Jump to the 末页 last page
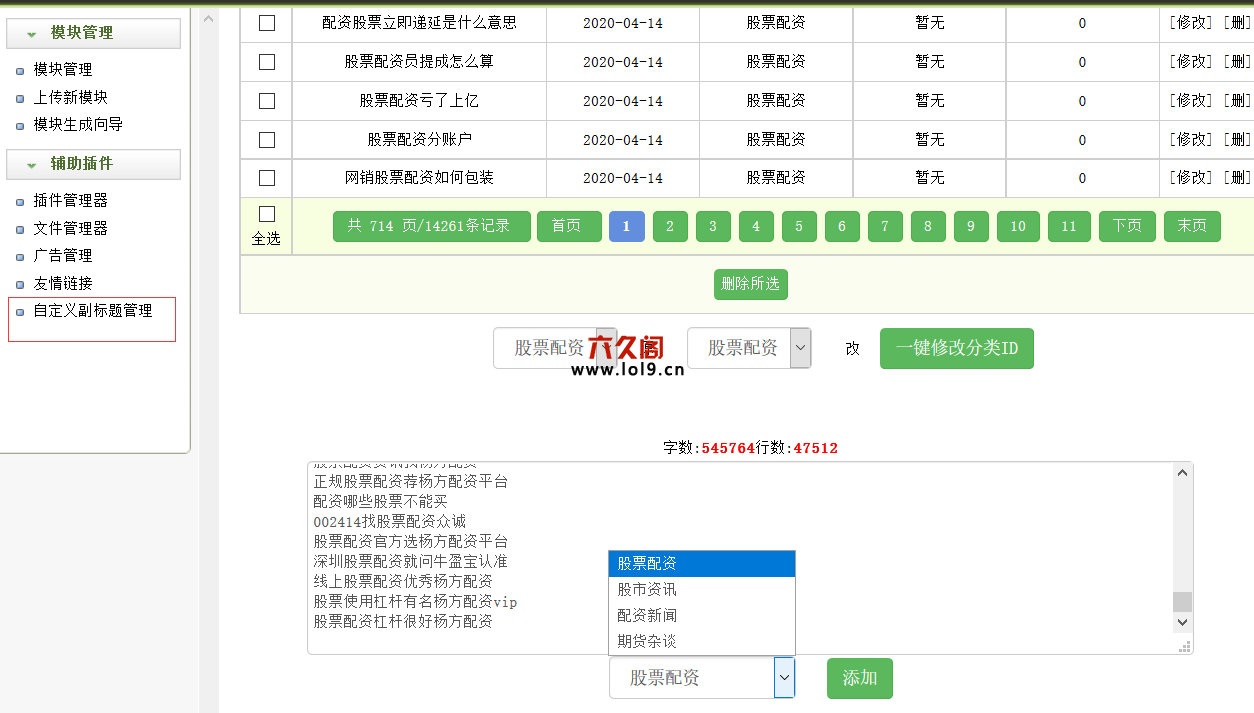The height and width of the screenshot is (713, 1254). (1191, 227)
